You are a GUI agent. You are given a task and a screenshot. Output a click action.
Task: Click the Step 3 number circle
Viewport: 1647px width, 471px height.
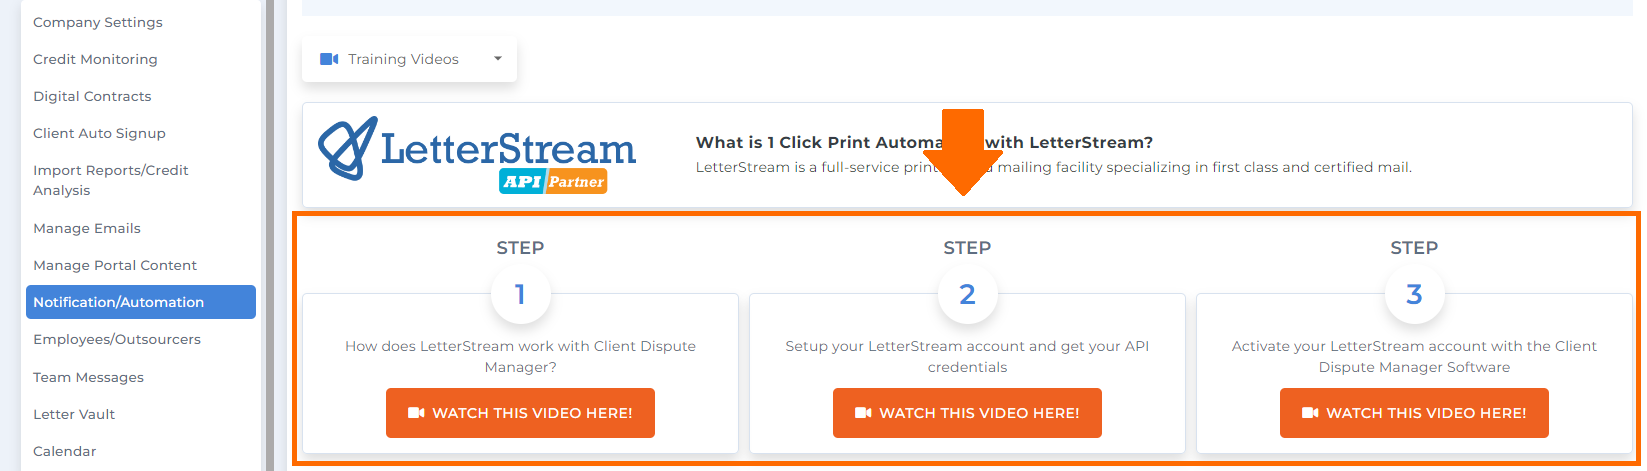coord(1414,294)
